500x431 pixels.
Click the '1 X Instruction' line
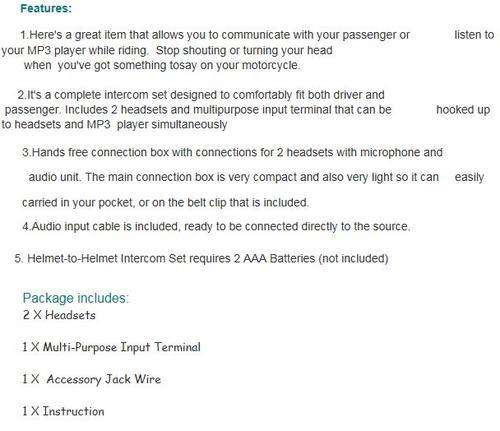[x=63, y=411]
